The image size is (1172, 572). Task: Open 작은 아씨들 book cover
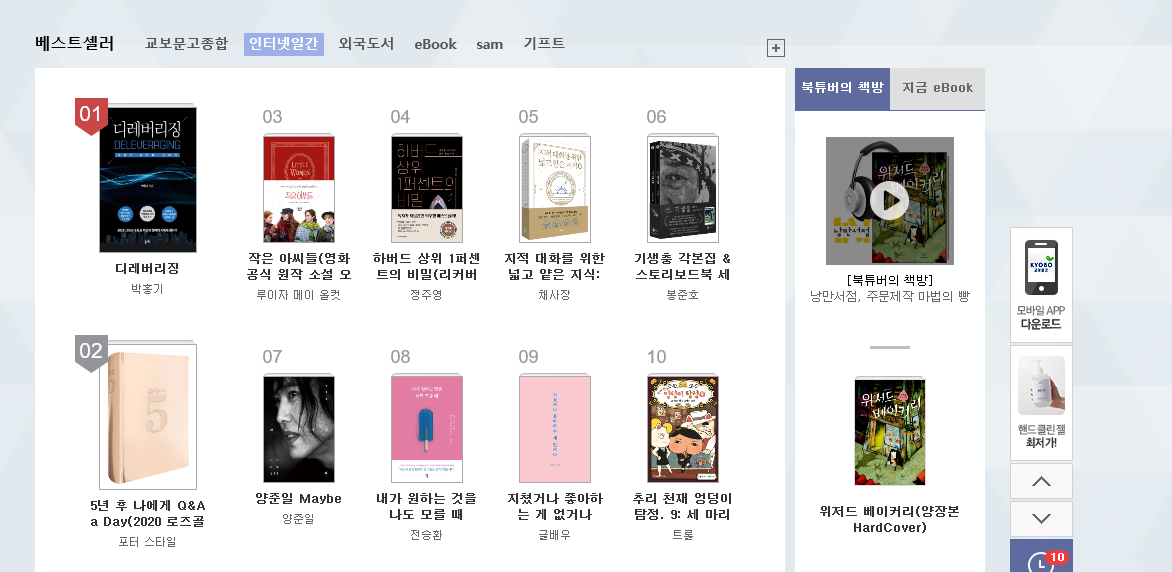[x=299, y=188]
